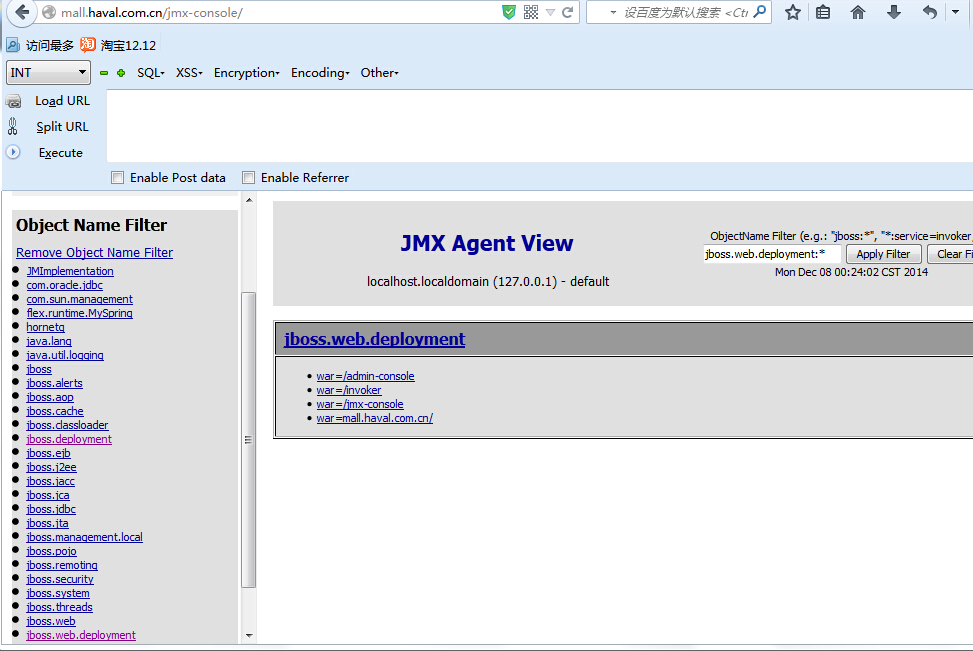Open the Other menu
The width and height of the screenshot is (973, 651).
click(x=380, y=73)
